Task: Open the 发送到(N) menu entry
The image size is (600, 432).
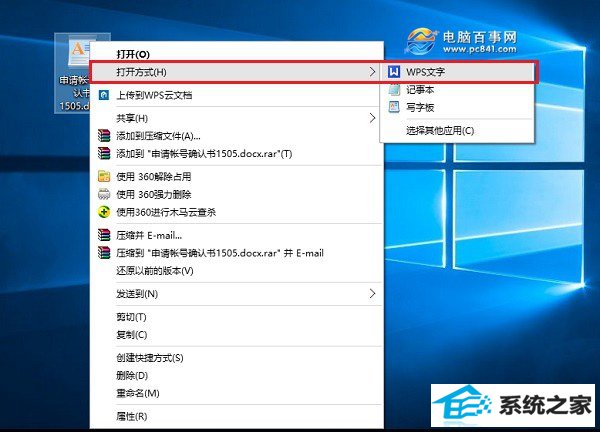Action: [x=236, y=294]
